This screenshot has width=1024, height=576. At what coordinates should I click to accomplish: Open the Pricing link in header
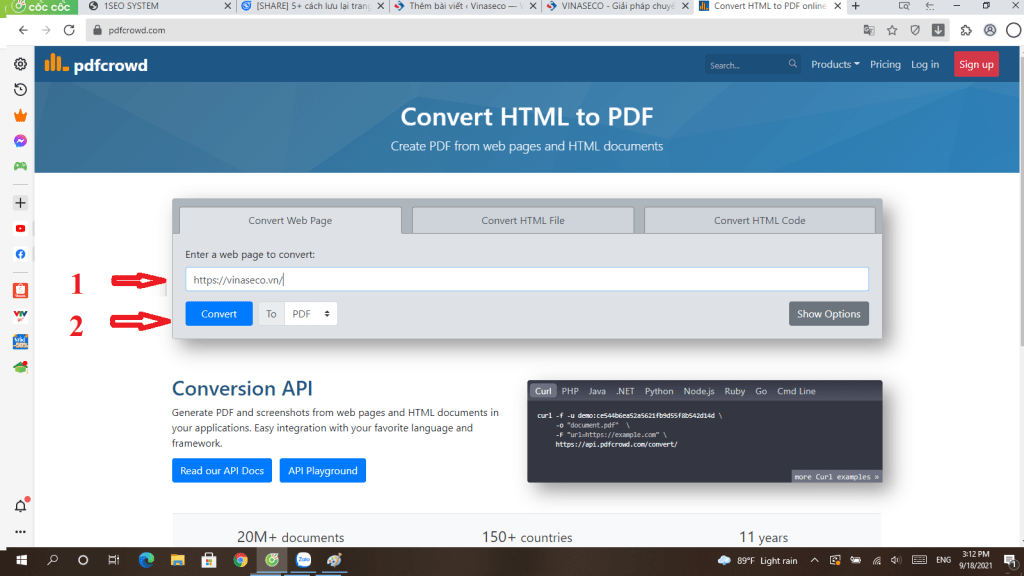click(885, 64)
